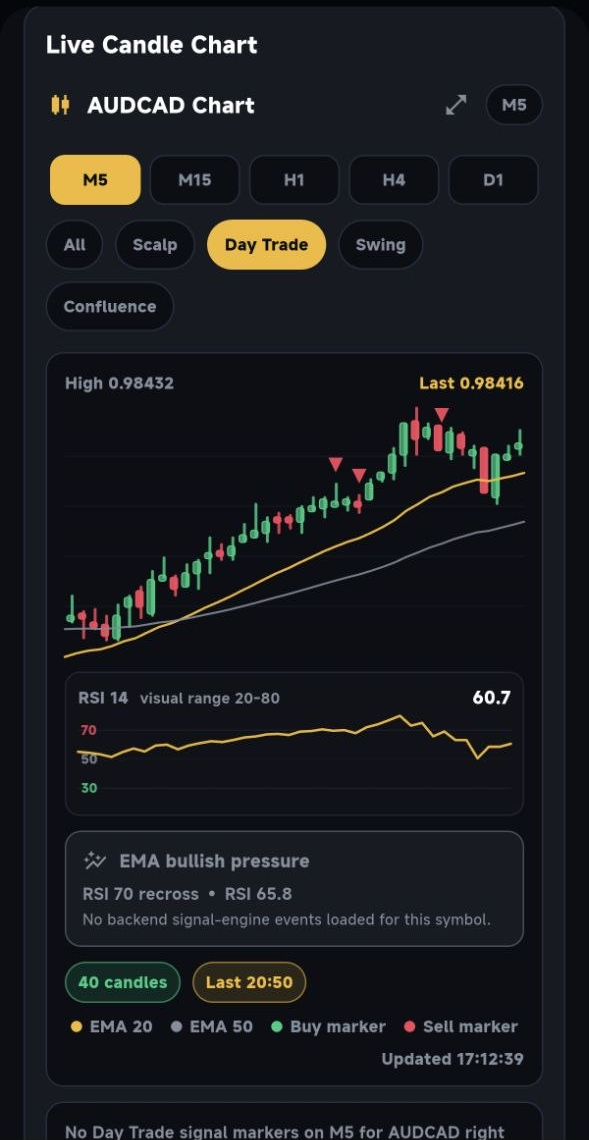
Task: Switch to the M15 timeframe
Action: [x=195, y=180]
